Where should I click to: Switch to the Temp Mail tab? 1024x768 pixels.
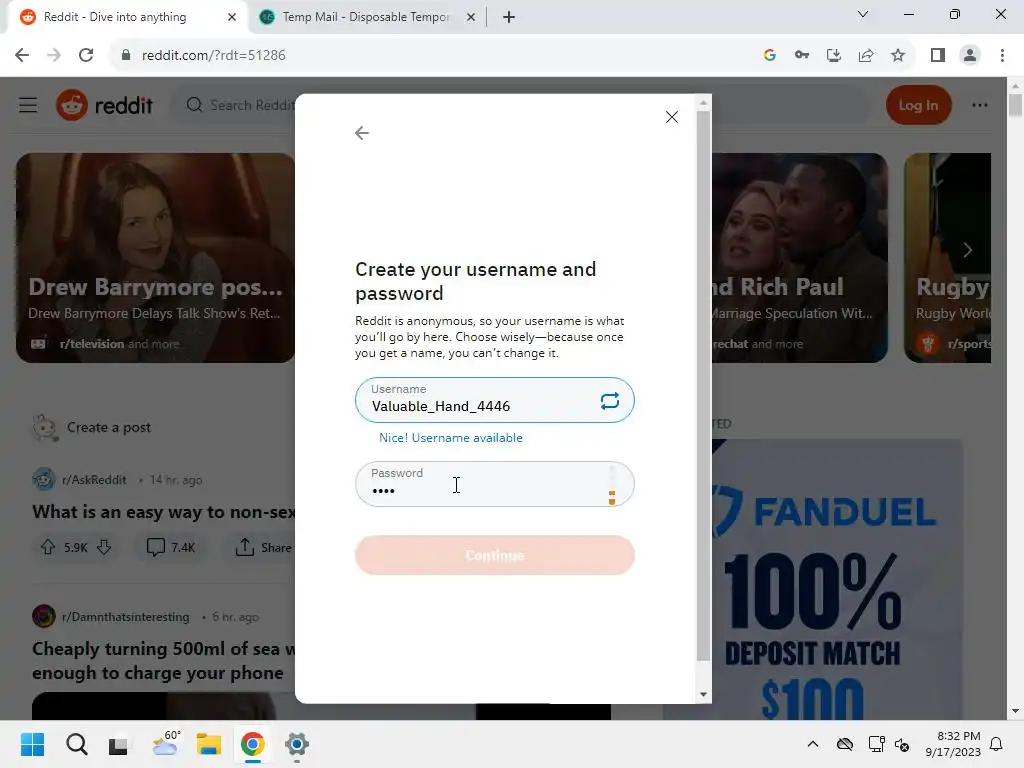(366, 17)
